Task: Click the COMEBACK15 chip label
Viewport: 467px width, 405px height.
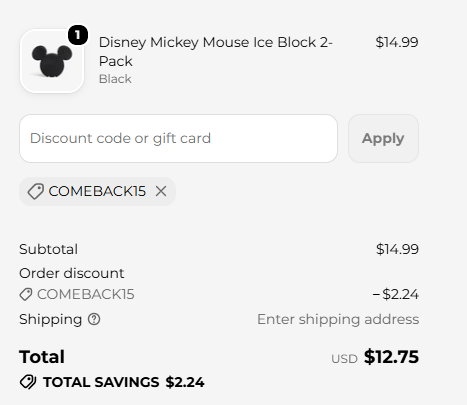Action: 97,191
